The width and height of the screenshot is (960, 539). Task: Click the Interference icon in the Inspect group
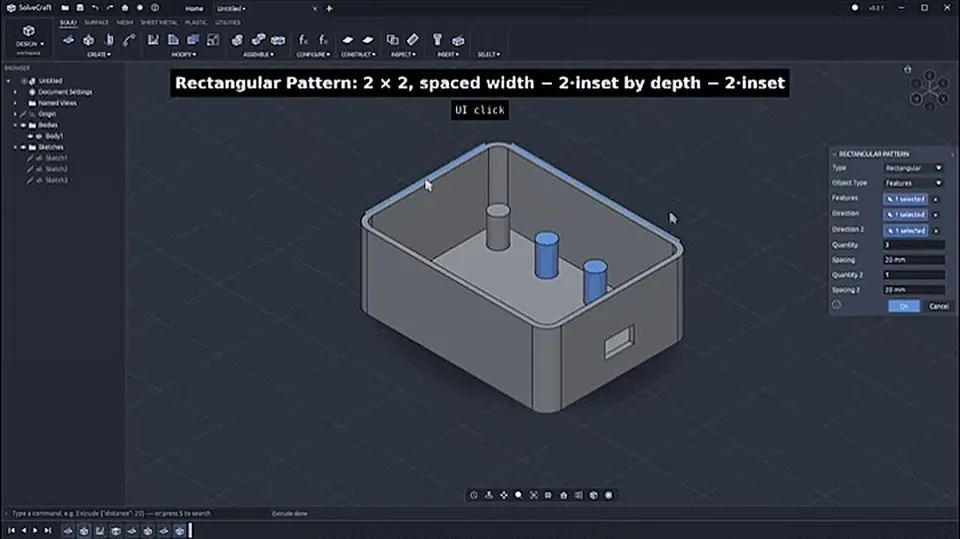coord(392,40)
